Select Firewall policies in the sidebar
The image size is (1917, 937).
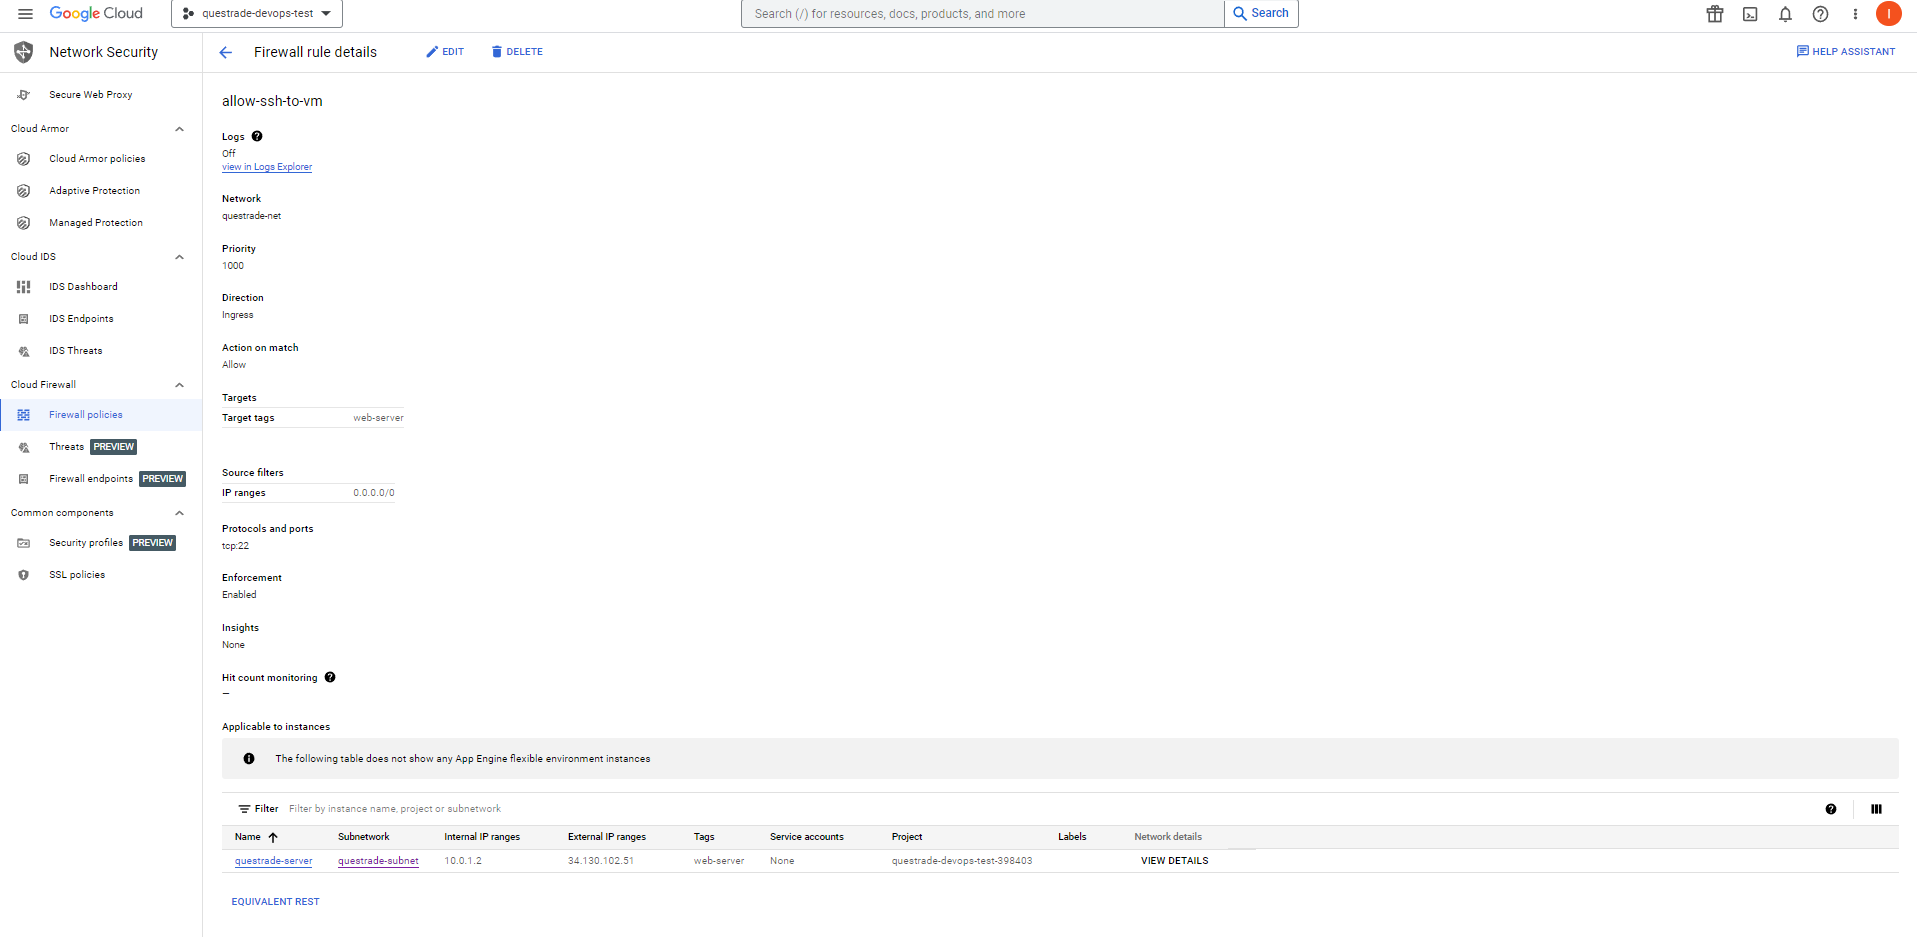[85, 414]
